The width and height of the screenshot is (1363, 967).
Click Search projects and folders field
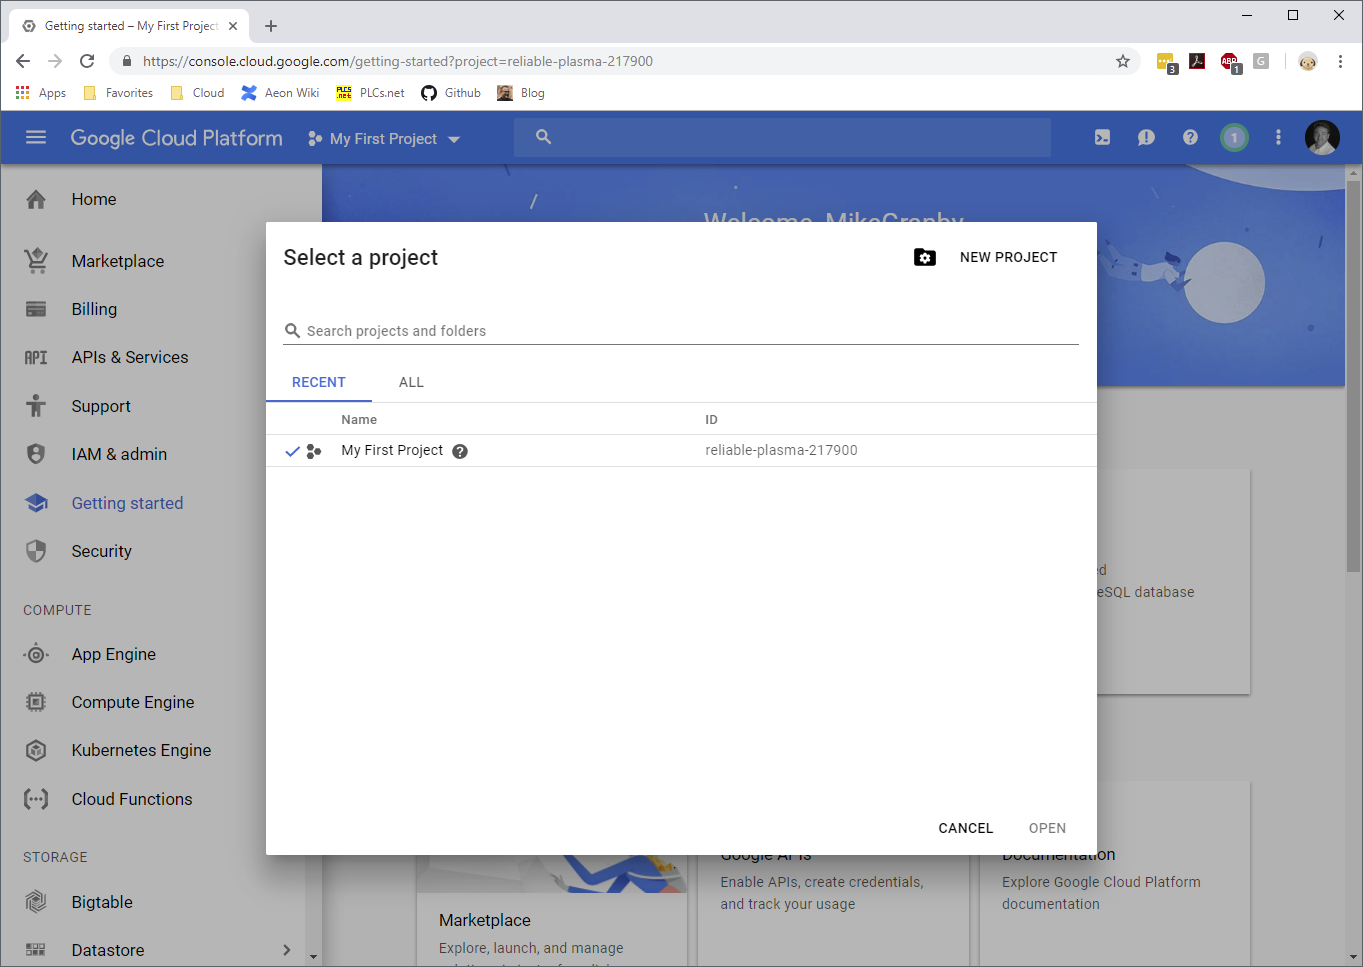[681, 331]
